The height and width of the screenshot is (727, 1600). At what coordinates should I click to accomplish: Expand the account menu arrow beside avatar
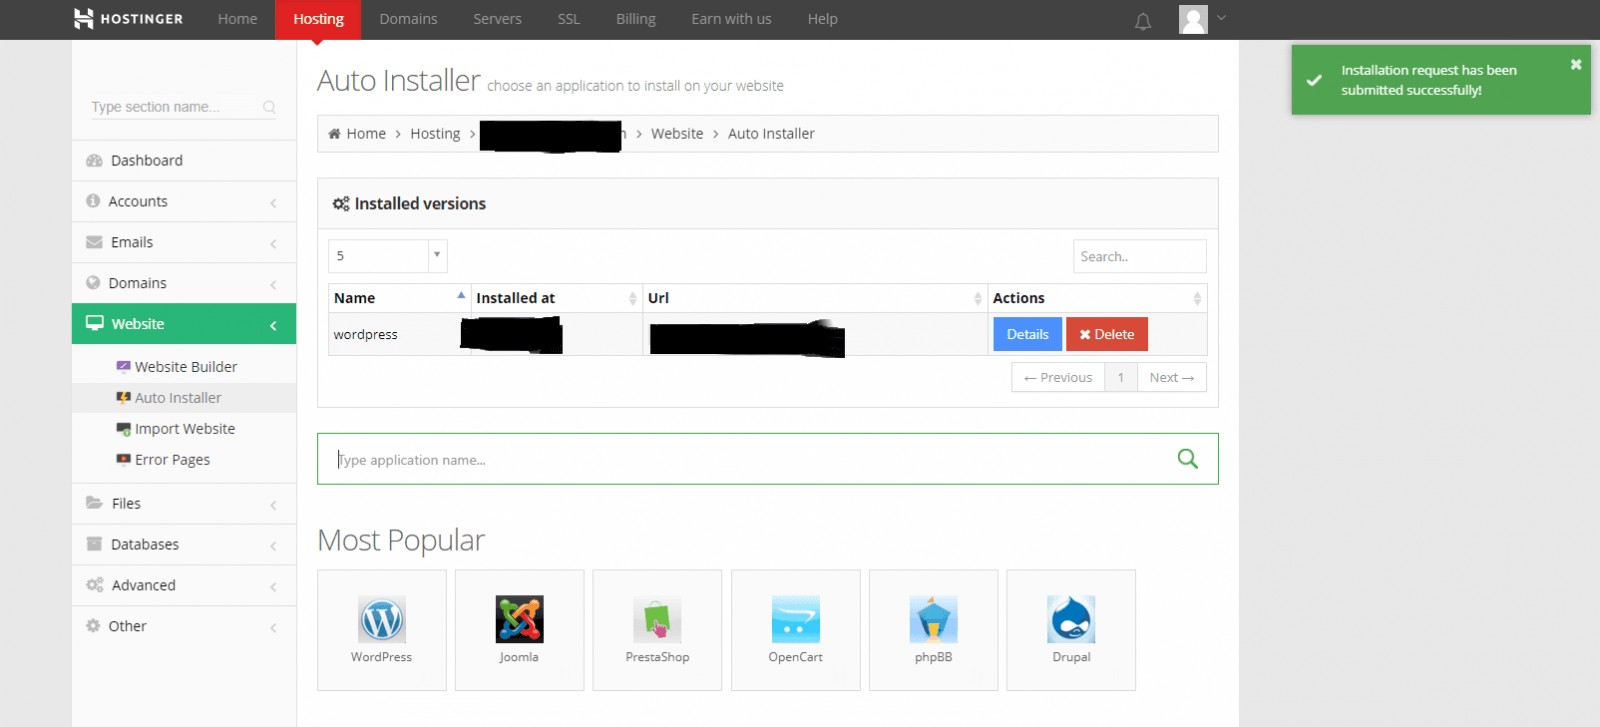click(1221, 18)
